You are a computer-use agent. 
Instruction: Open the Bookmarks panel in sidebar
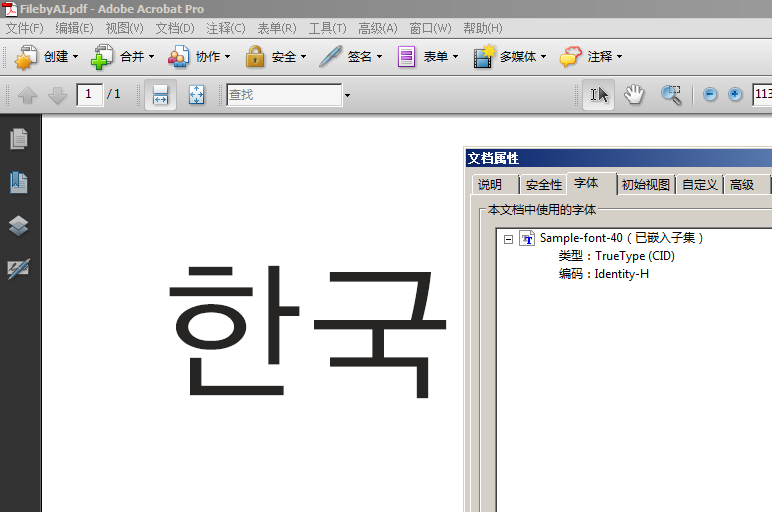(x=19, y=183)
